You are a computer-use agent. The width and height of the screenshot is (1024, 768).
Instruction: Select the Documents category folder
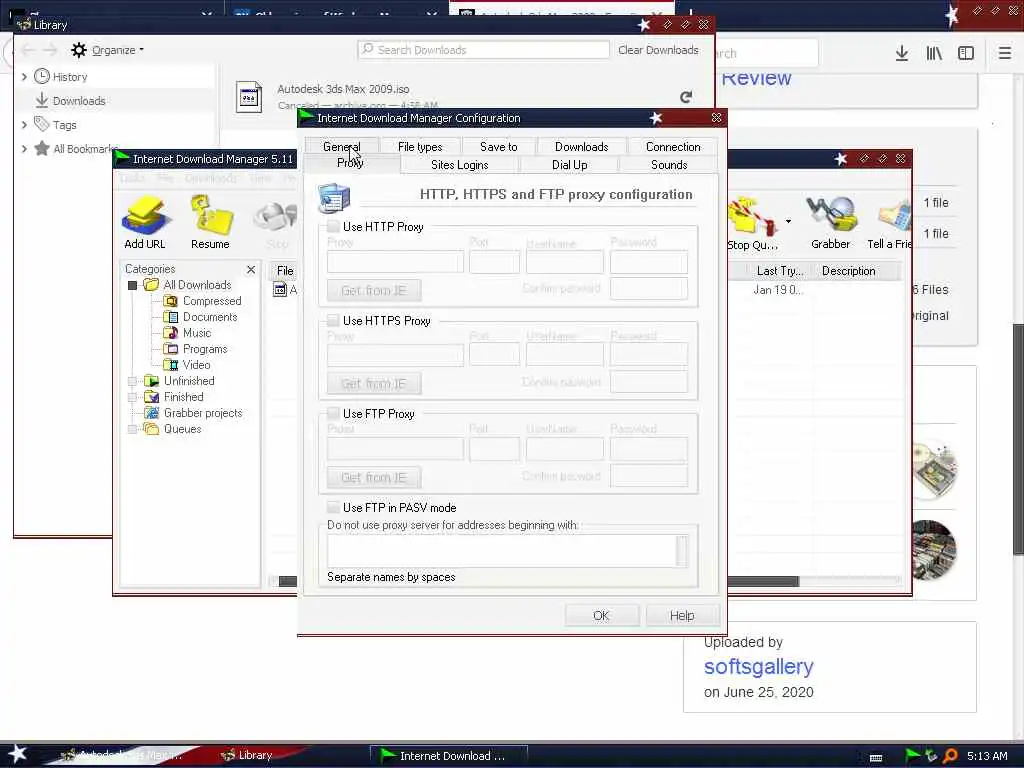[200, 317]
